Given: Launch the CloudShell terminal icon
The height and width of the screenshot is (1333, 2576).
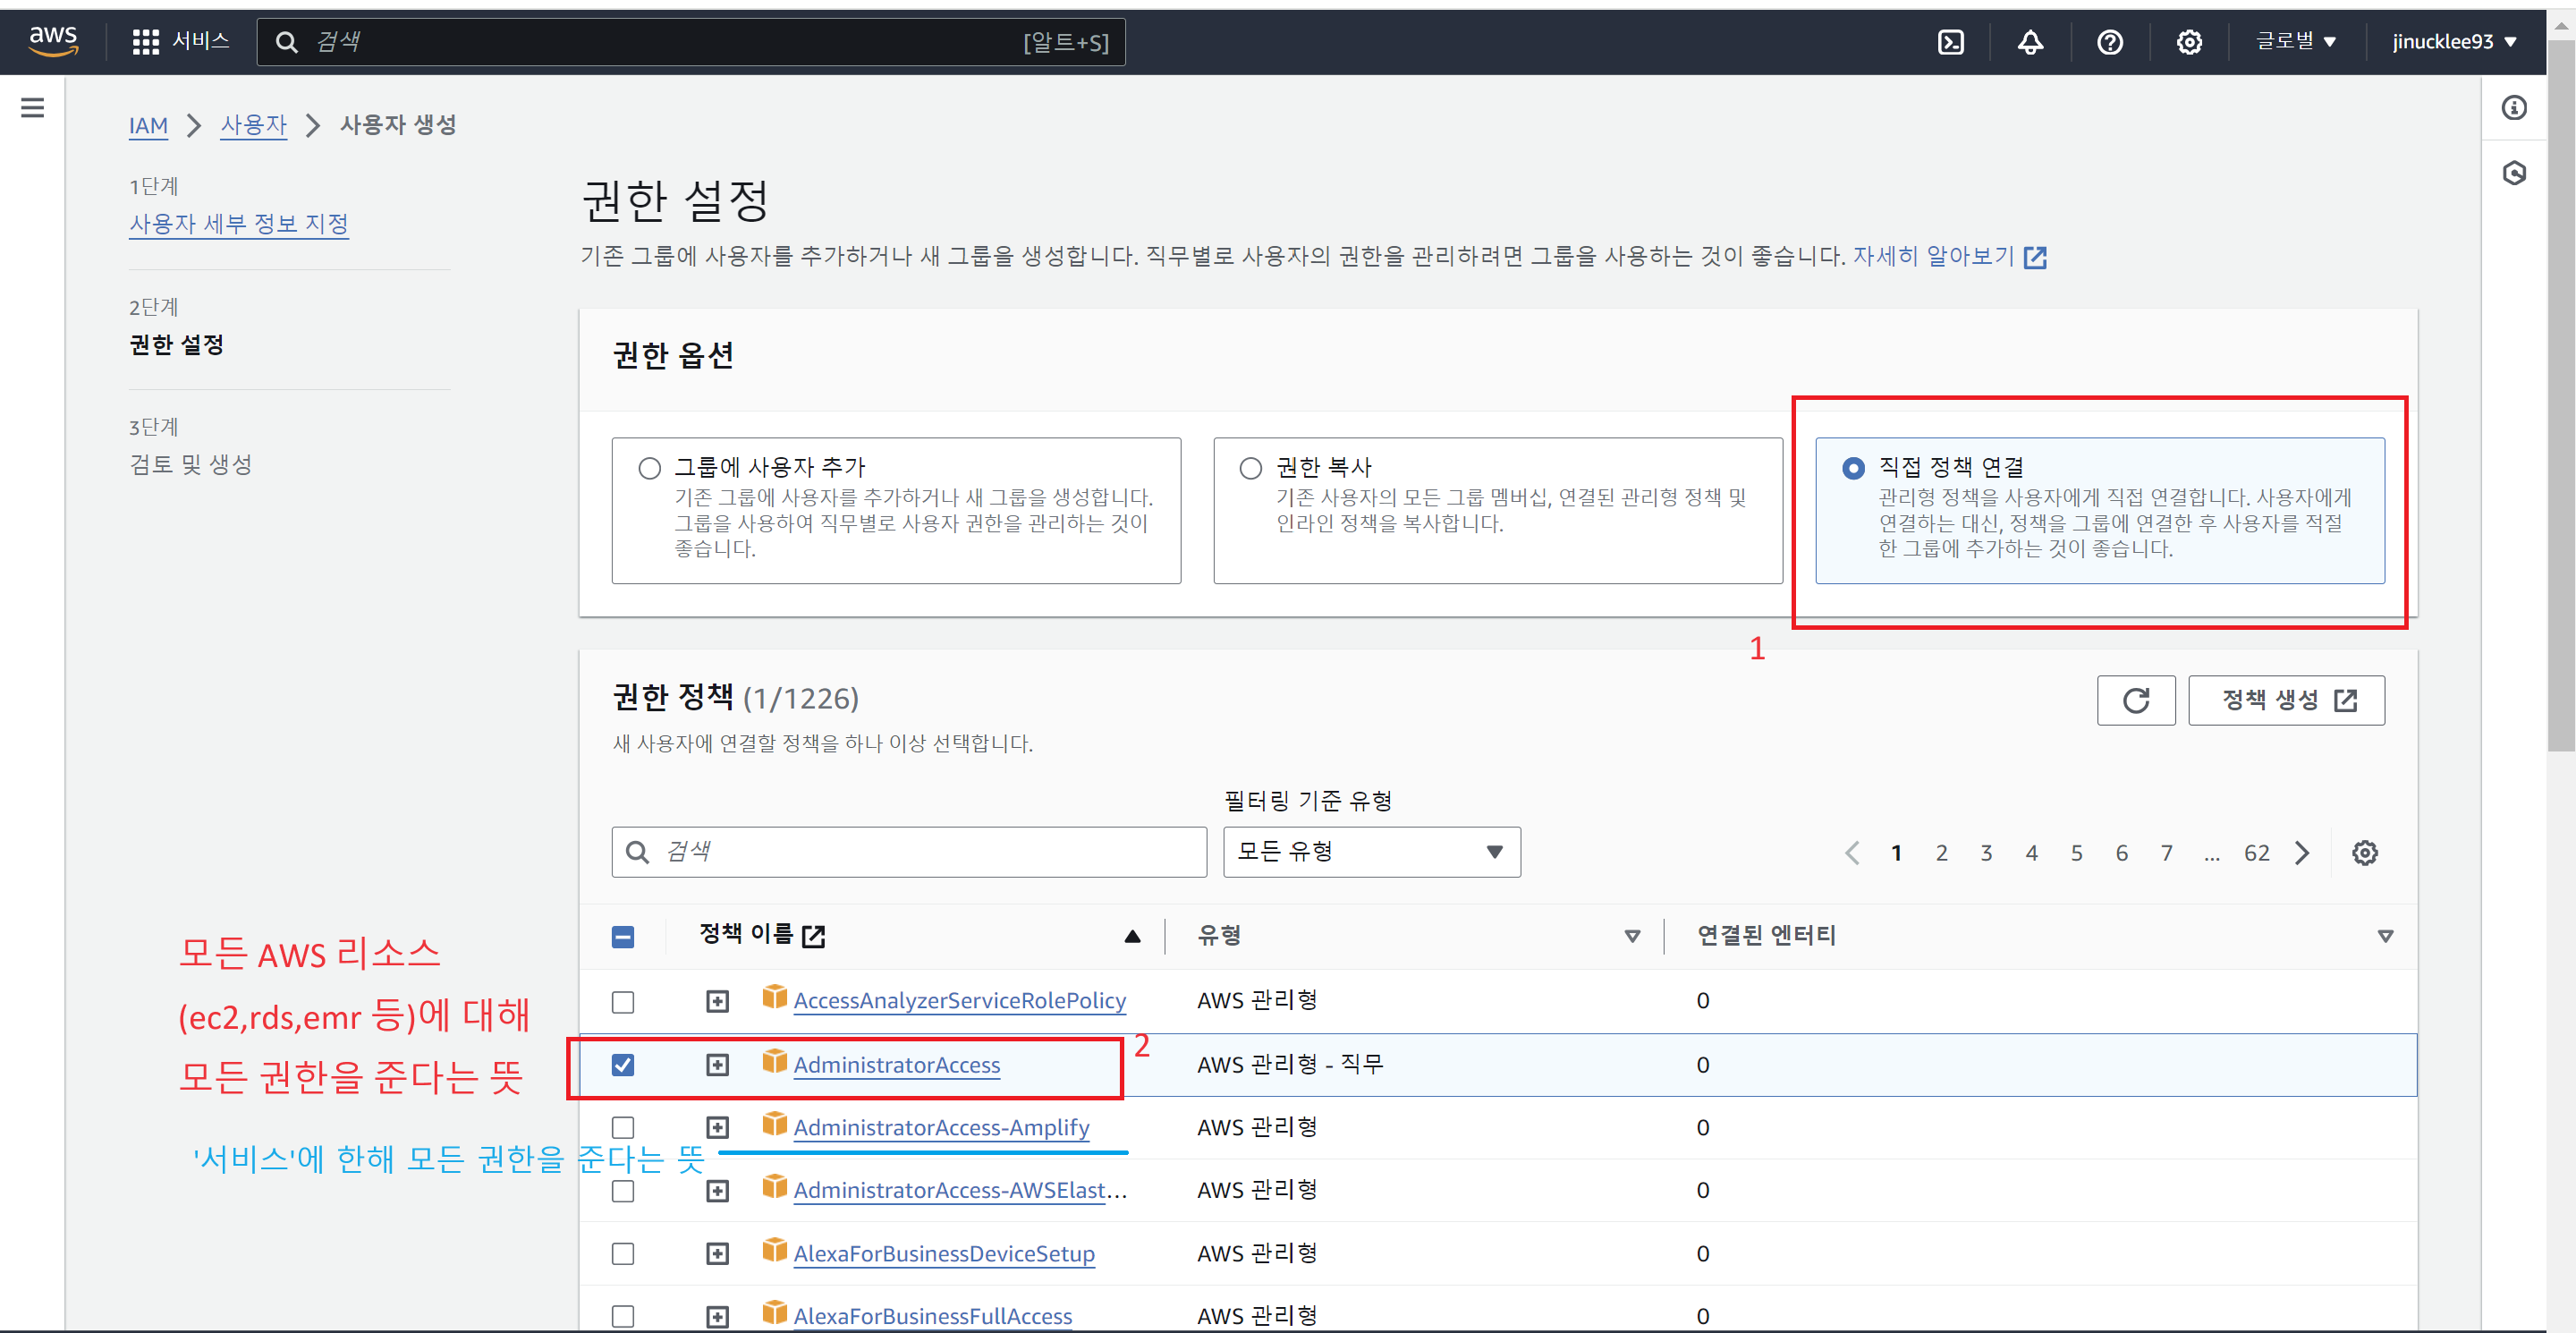Looking at the screenshot, I should [1950, 42].
